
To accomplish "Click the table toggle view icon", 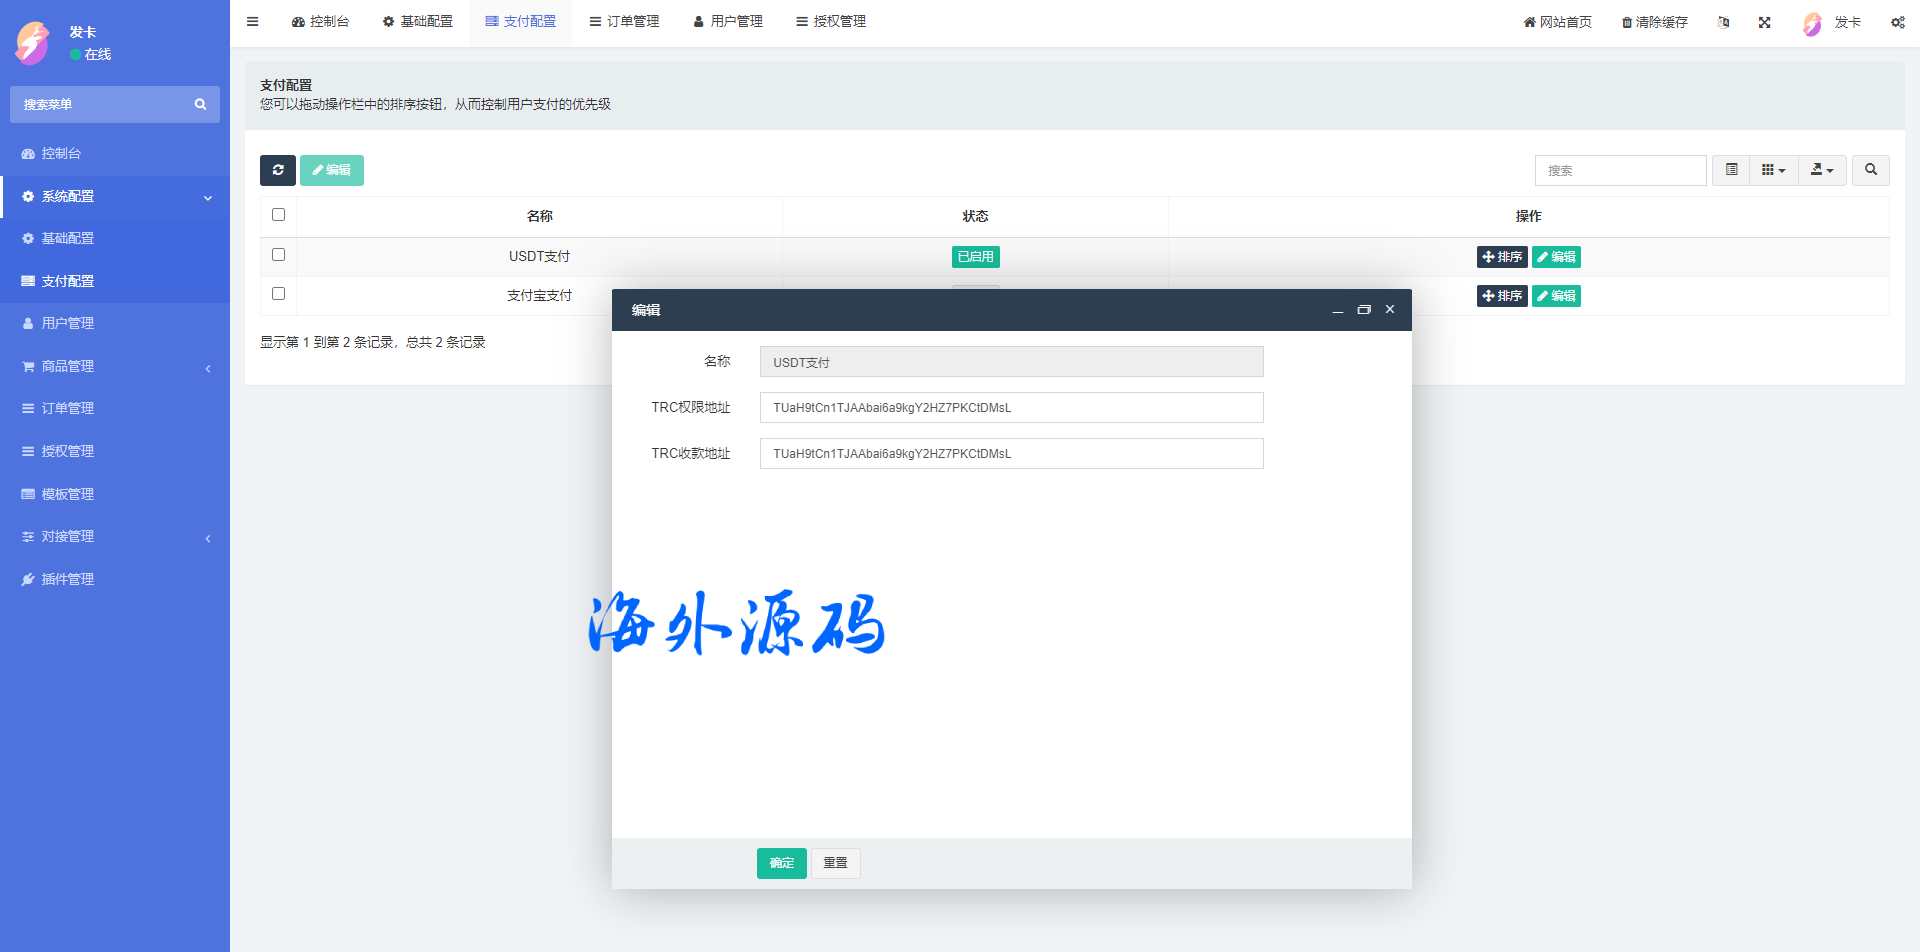I will [1731, 170].
